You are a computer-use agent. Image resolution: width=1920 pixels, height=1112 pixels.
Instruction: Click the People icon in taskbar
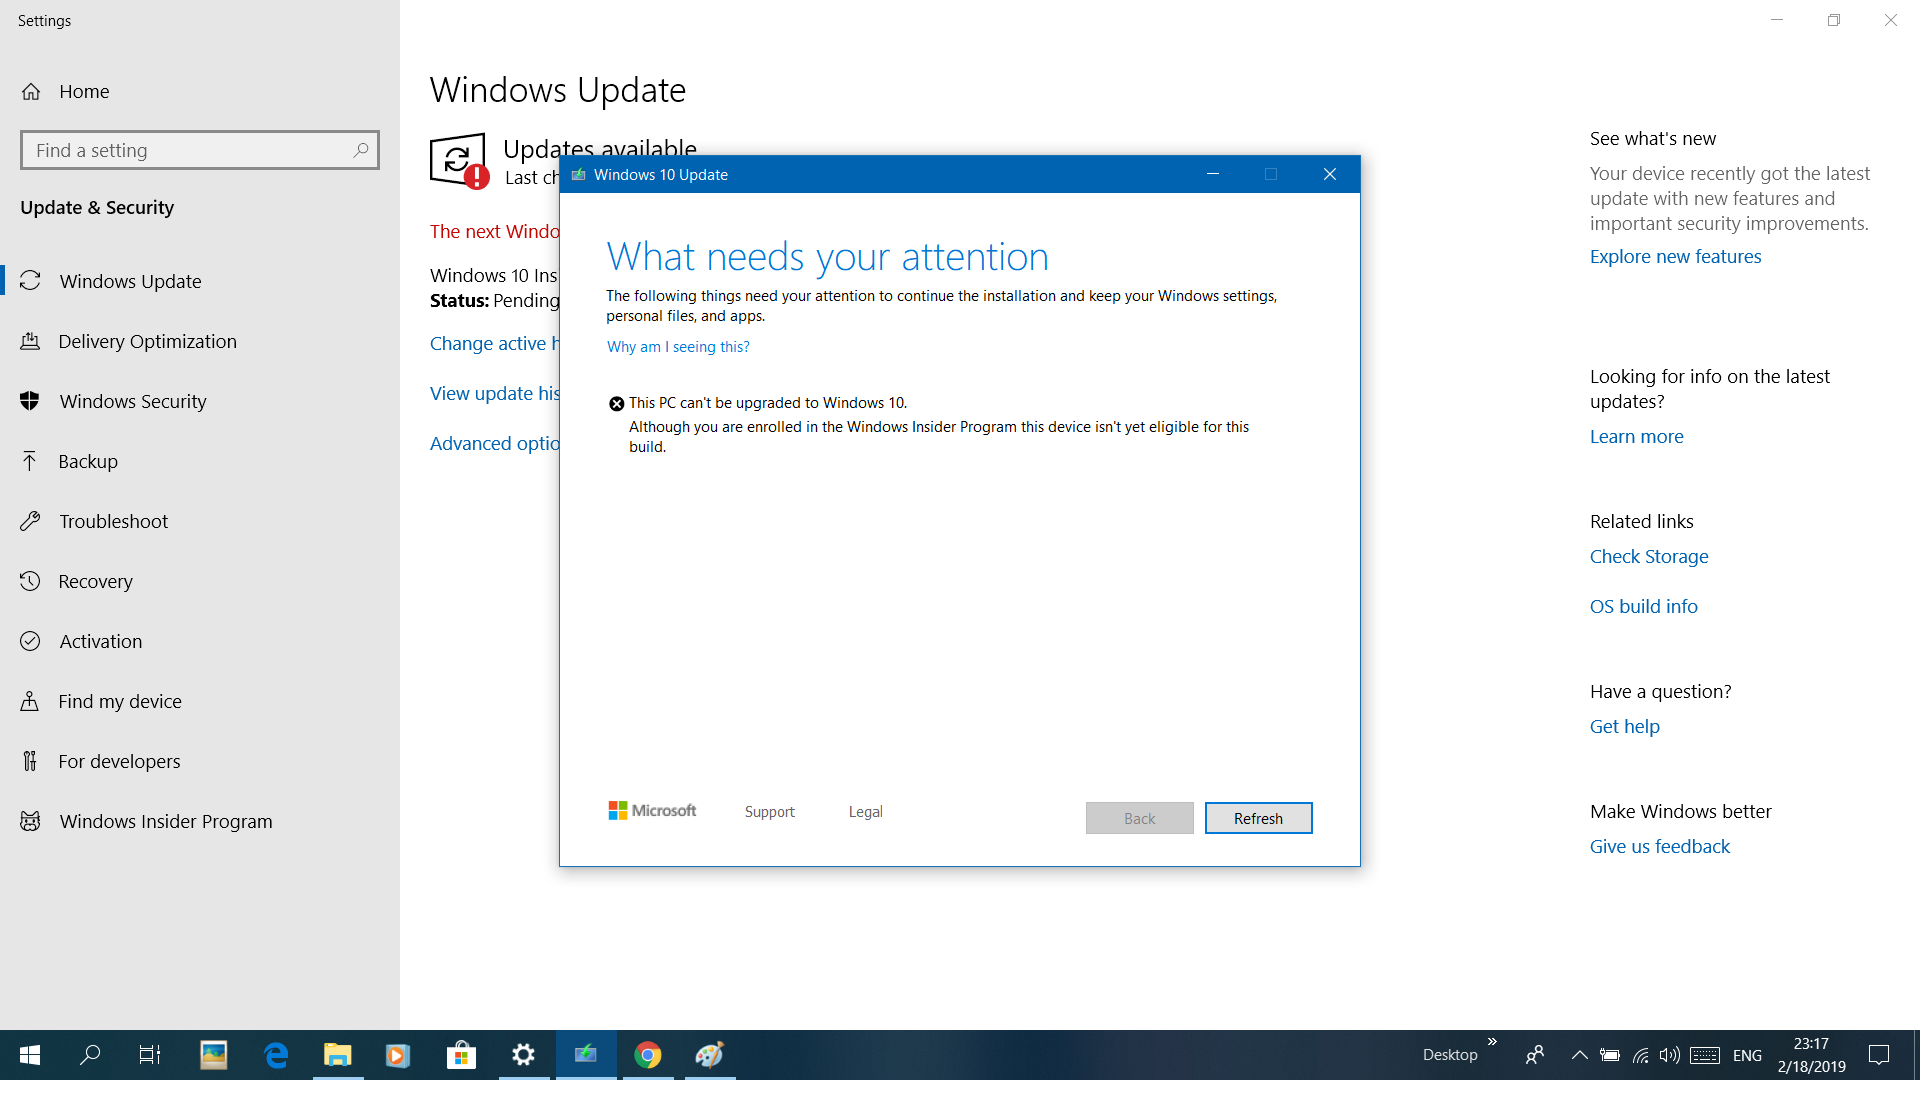(x=1535, y=1055)
